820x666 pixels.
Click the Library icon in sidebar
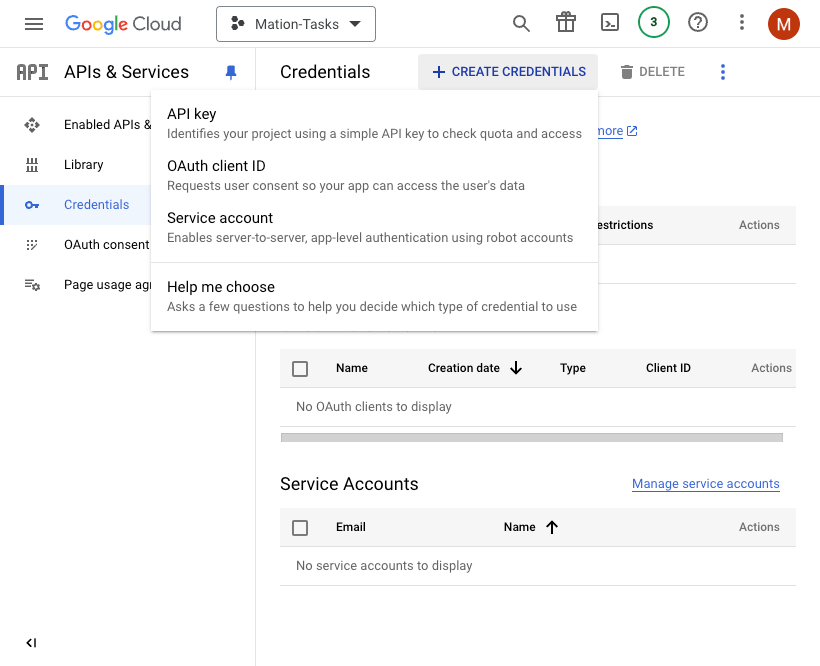click(x=32, y=165)
